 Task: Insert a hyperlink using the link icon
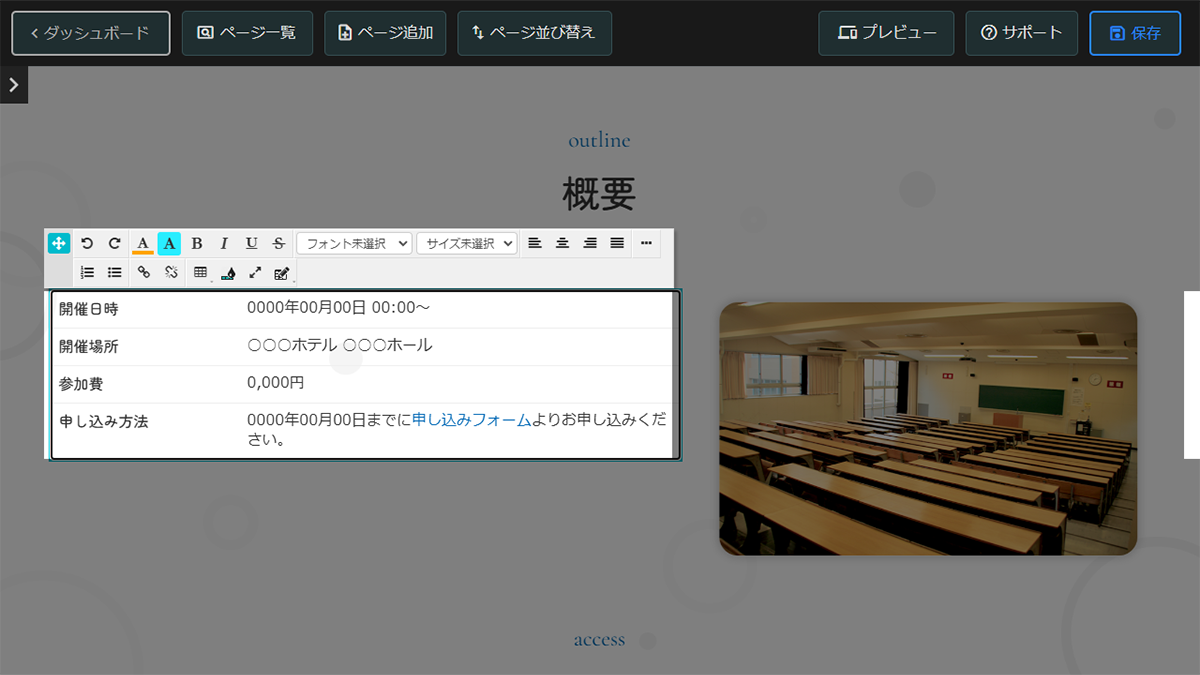(x=144, y=271)
